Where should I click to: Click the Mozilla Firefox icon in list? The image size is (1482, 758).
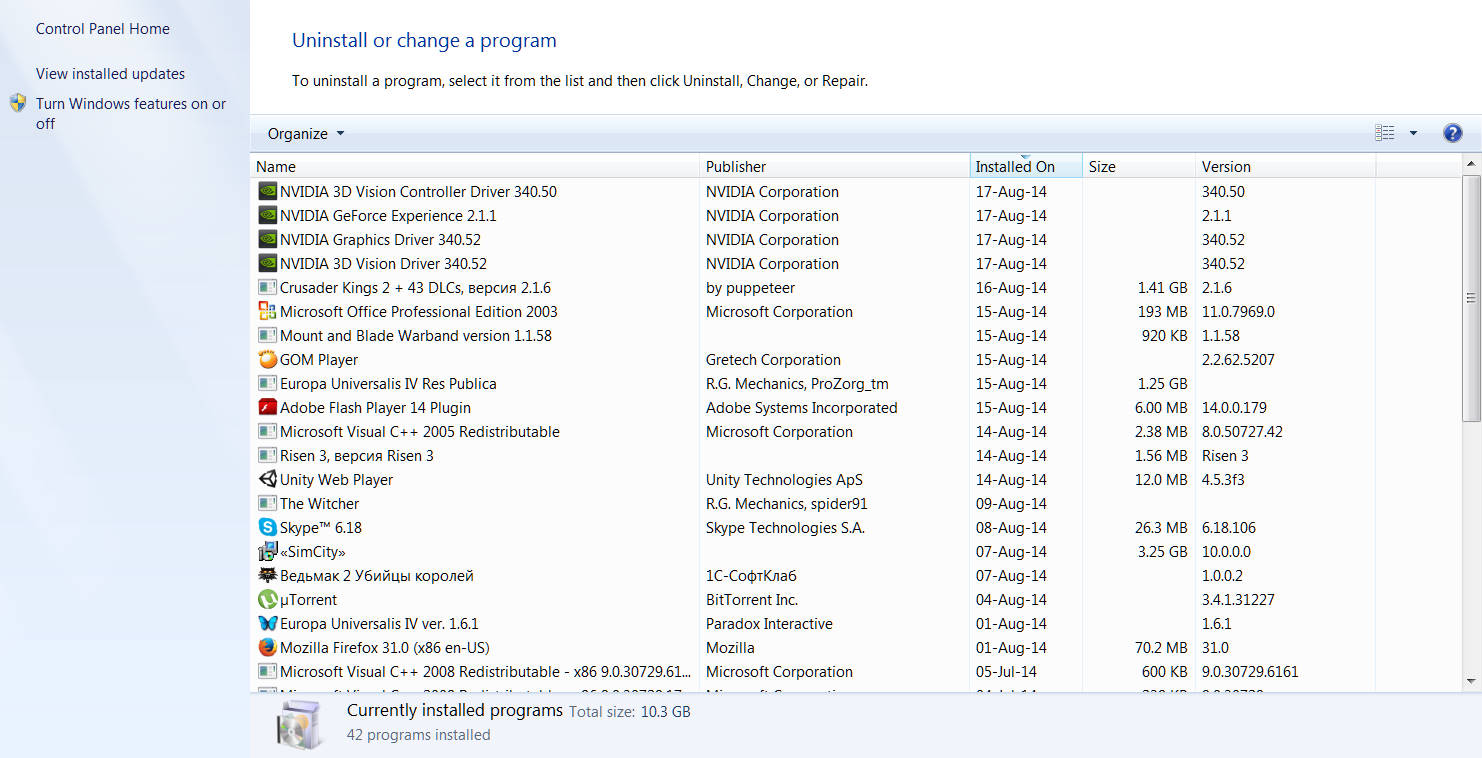click(267, 648)
